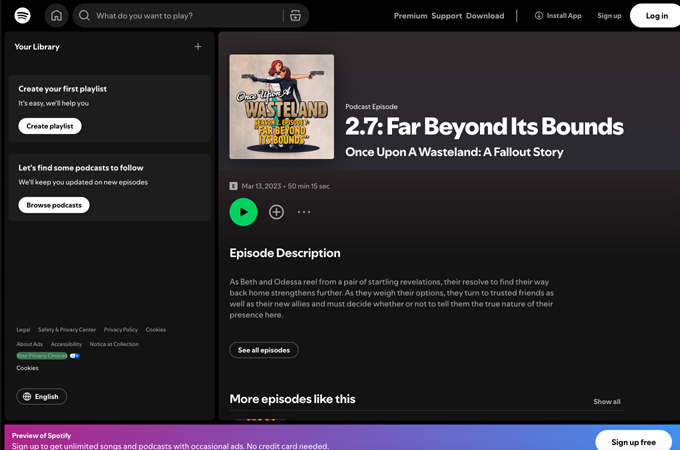Viewport: 680px width, 450px height.
Task: Open Premium link in top bar
Action: pos(410,16)
